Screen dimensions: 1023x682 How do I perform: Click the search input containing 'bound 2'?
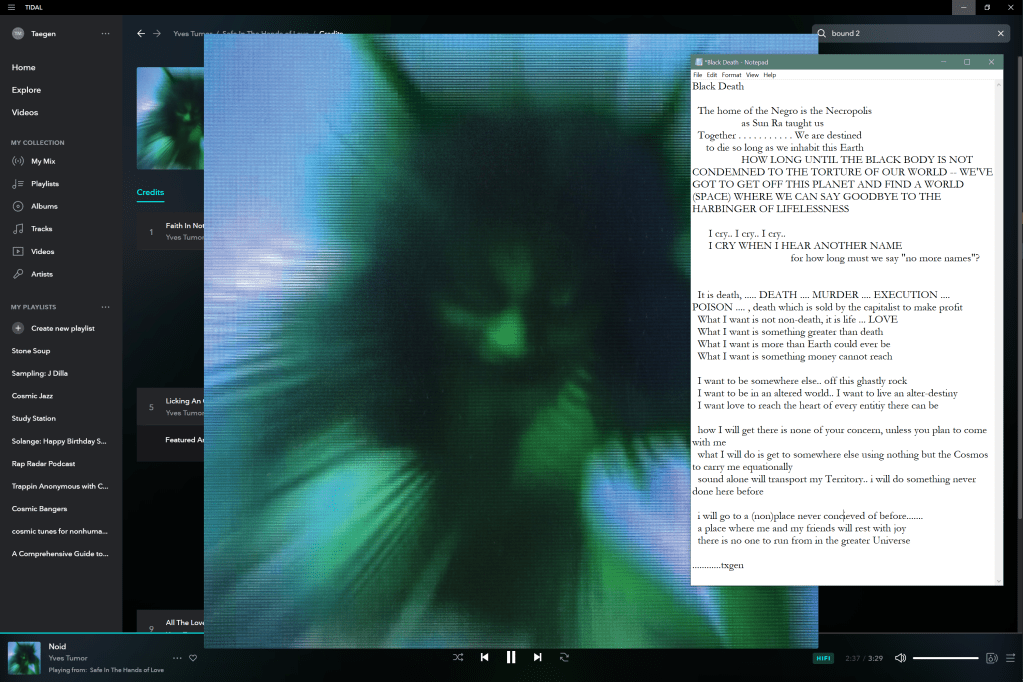click(x=905, y=33)
